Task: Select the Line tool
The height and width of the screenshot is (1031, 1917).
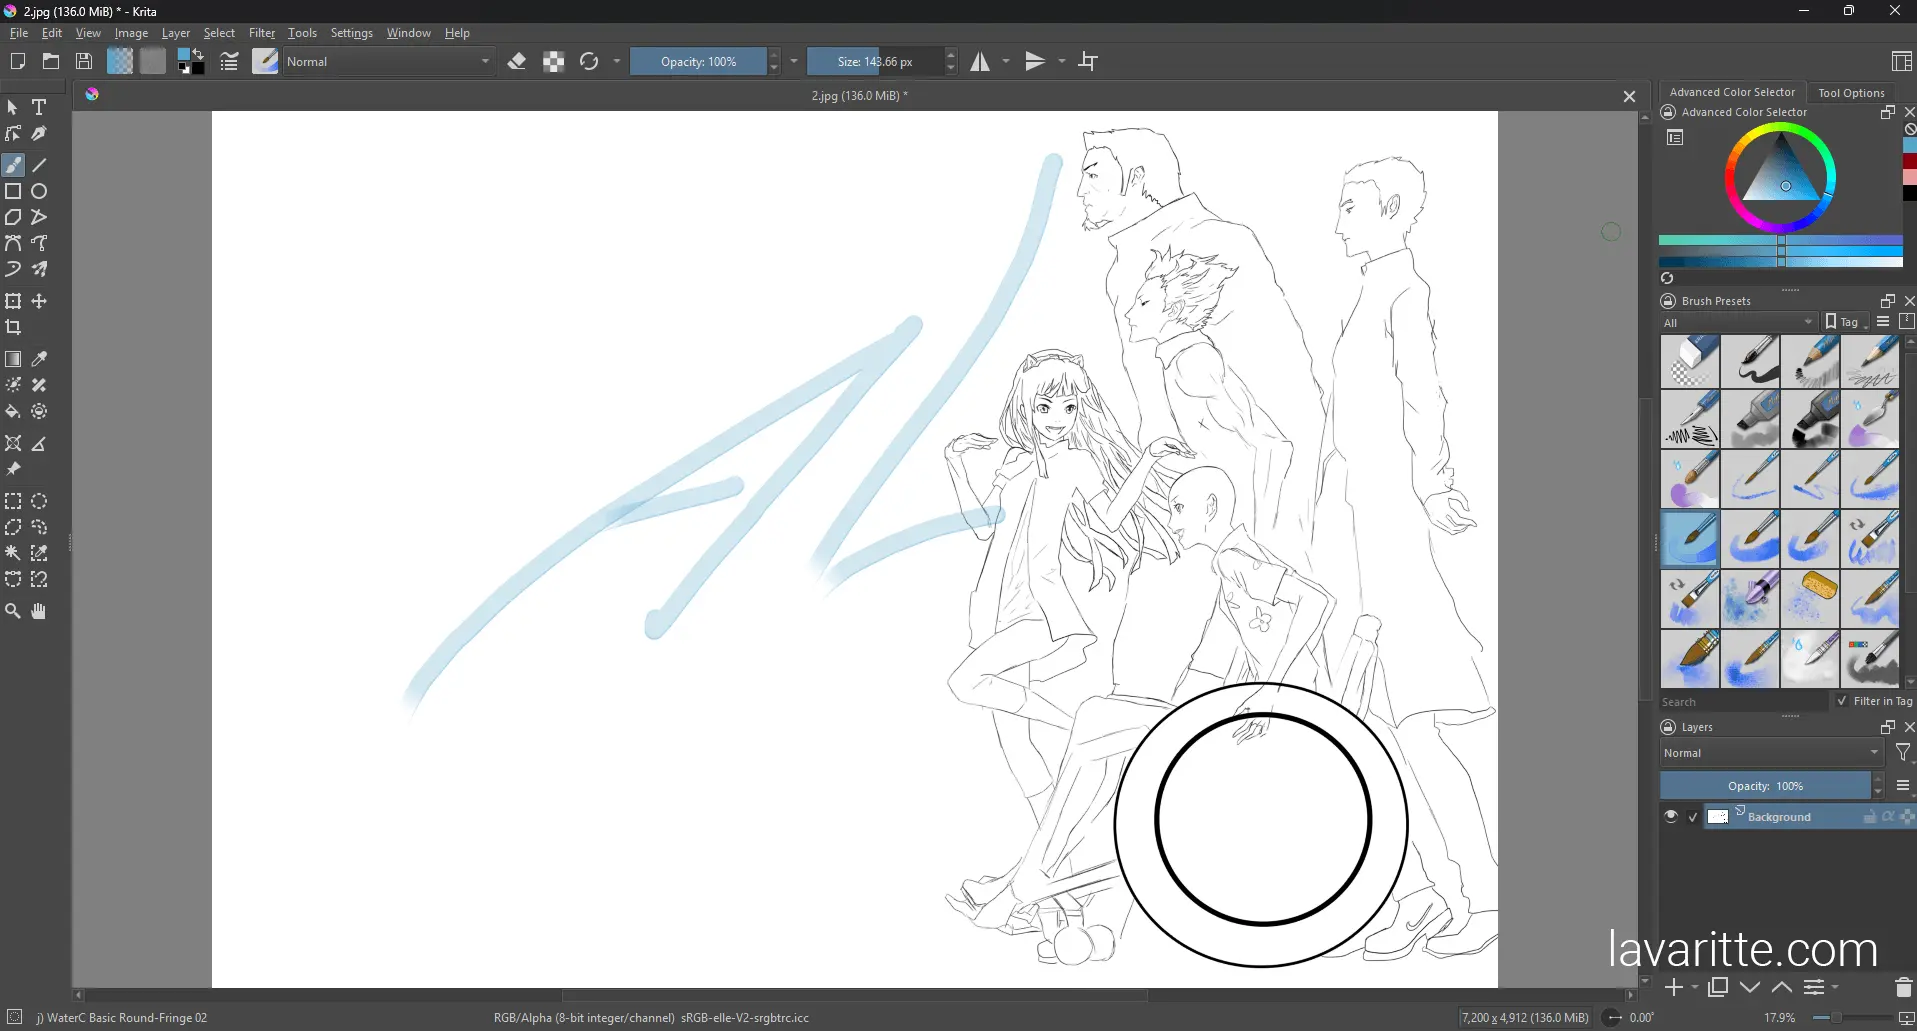Action: (39, 165)
